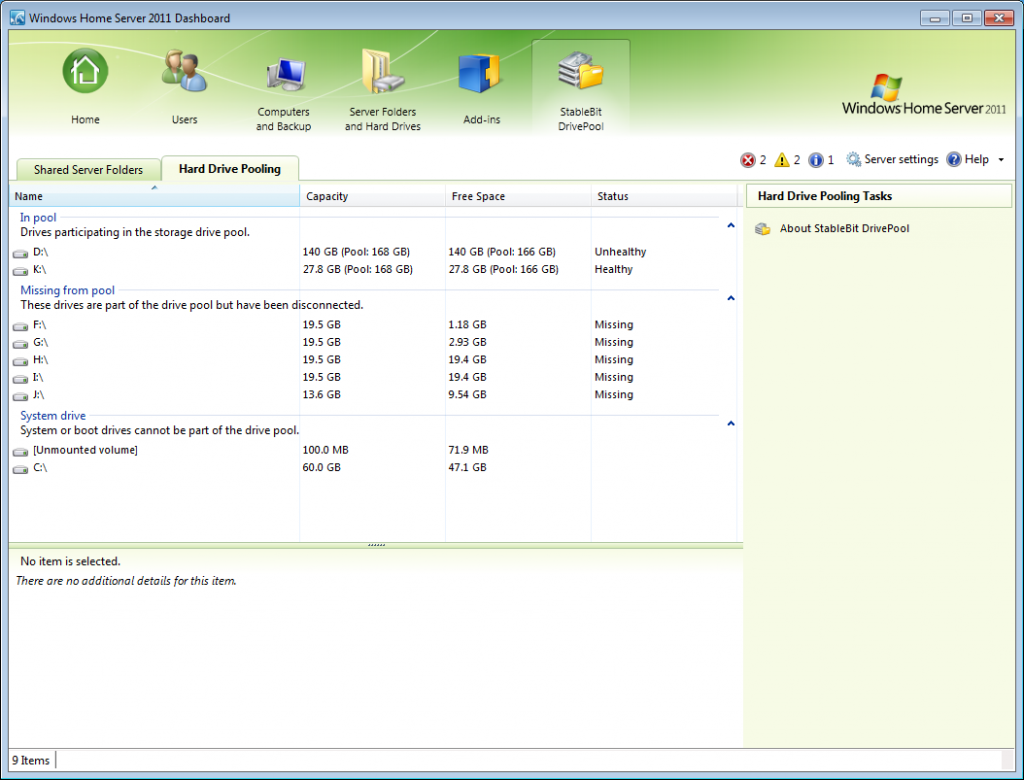Screen dimensions: 1024x780
Task: Sort by the Free Space column
Action: click(518, 196)
